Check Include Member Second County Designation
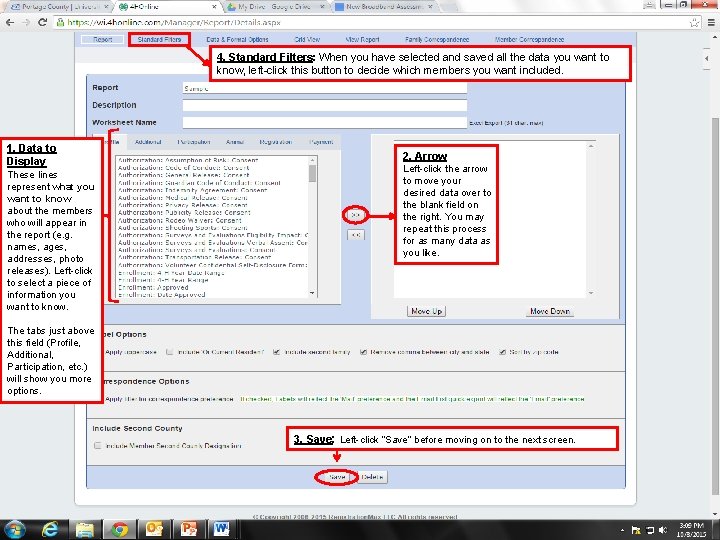The image size is (720, 540). point(97,445)
